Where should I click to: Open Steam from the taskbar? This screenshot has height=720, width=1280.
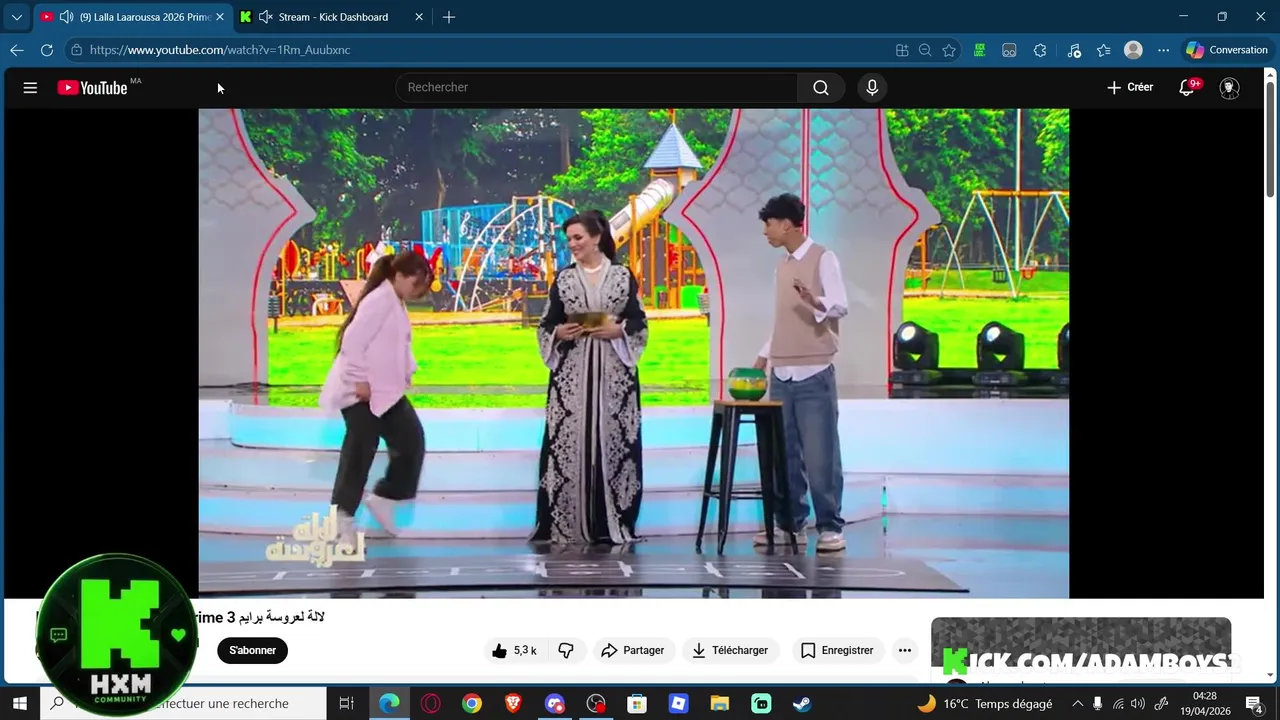point(802,704)
